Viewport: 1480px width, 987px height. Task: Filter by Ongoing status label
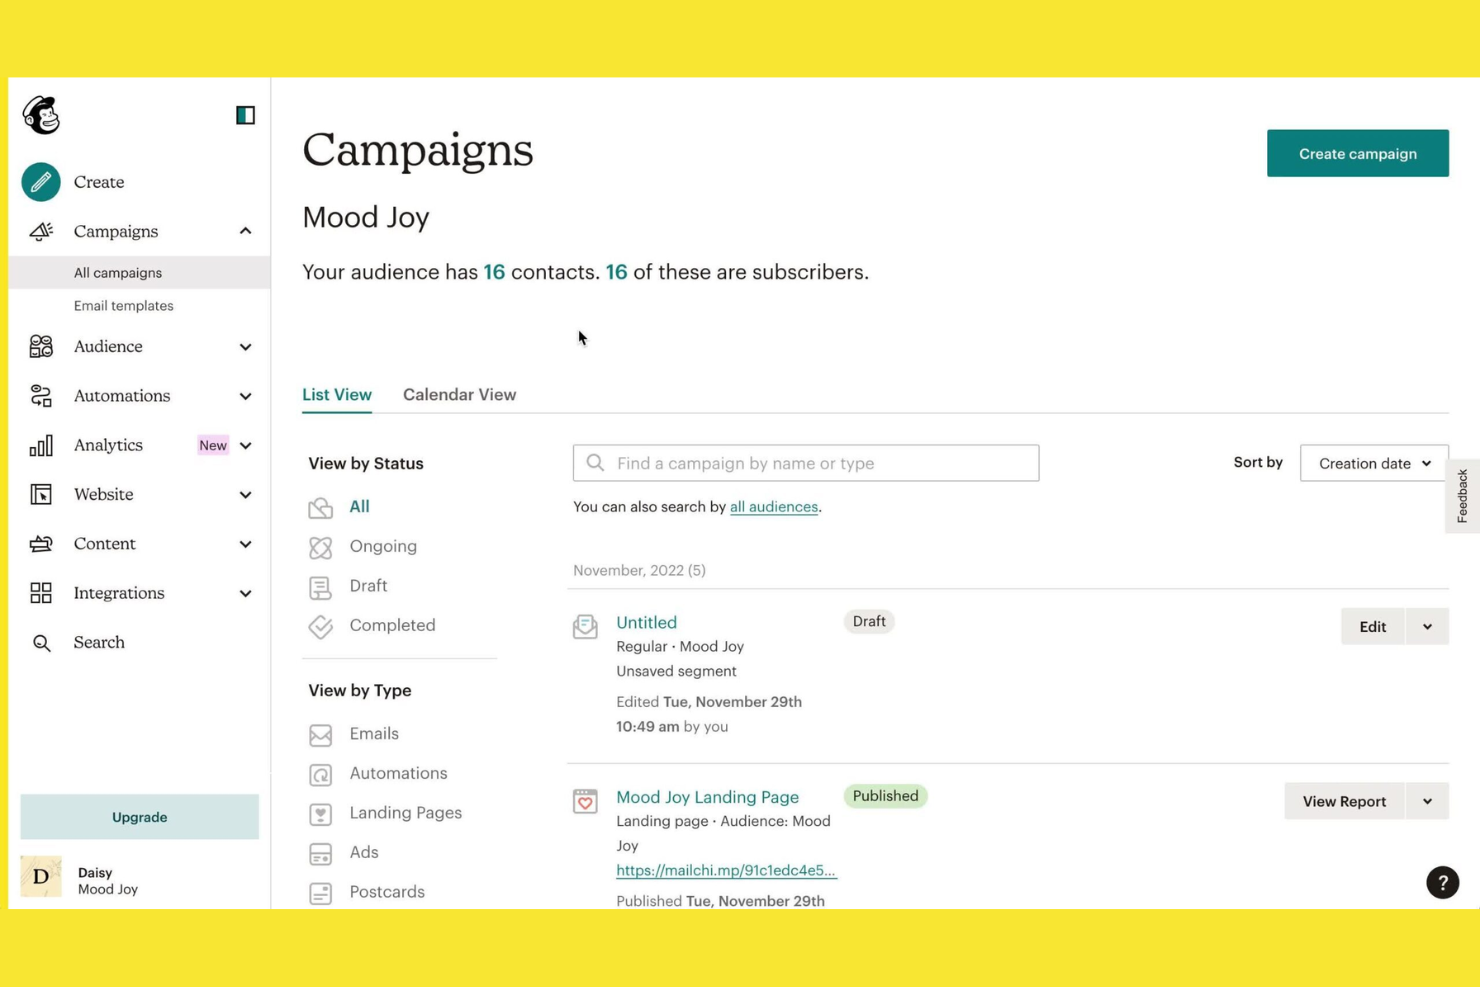[x=383, y=546]
